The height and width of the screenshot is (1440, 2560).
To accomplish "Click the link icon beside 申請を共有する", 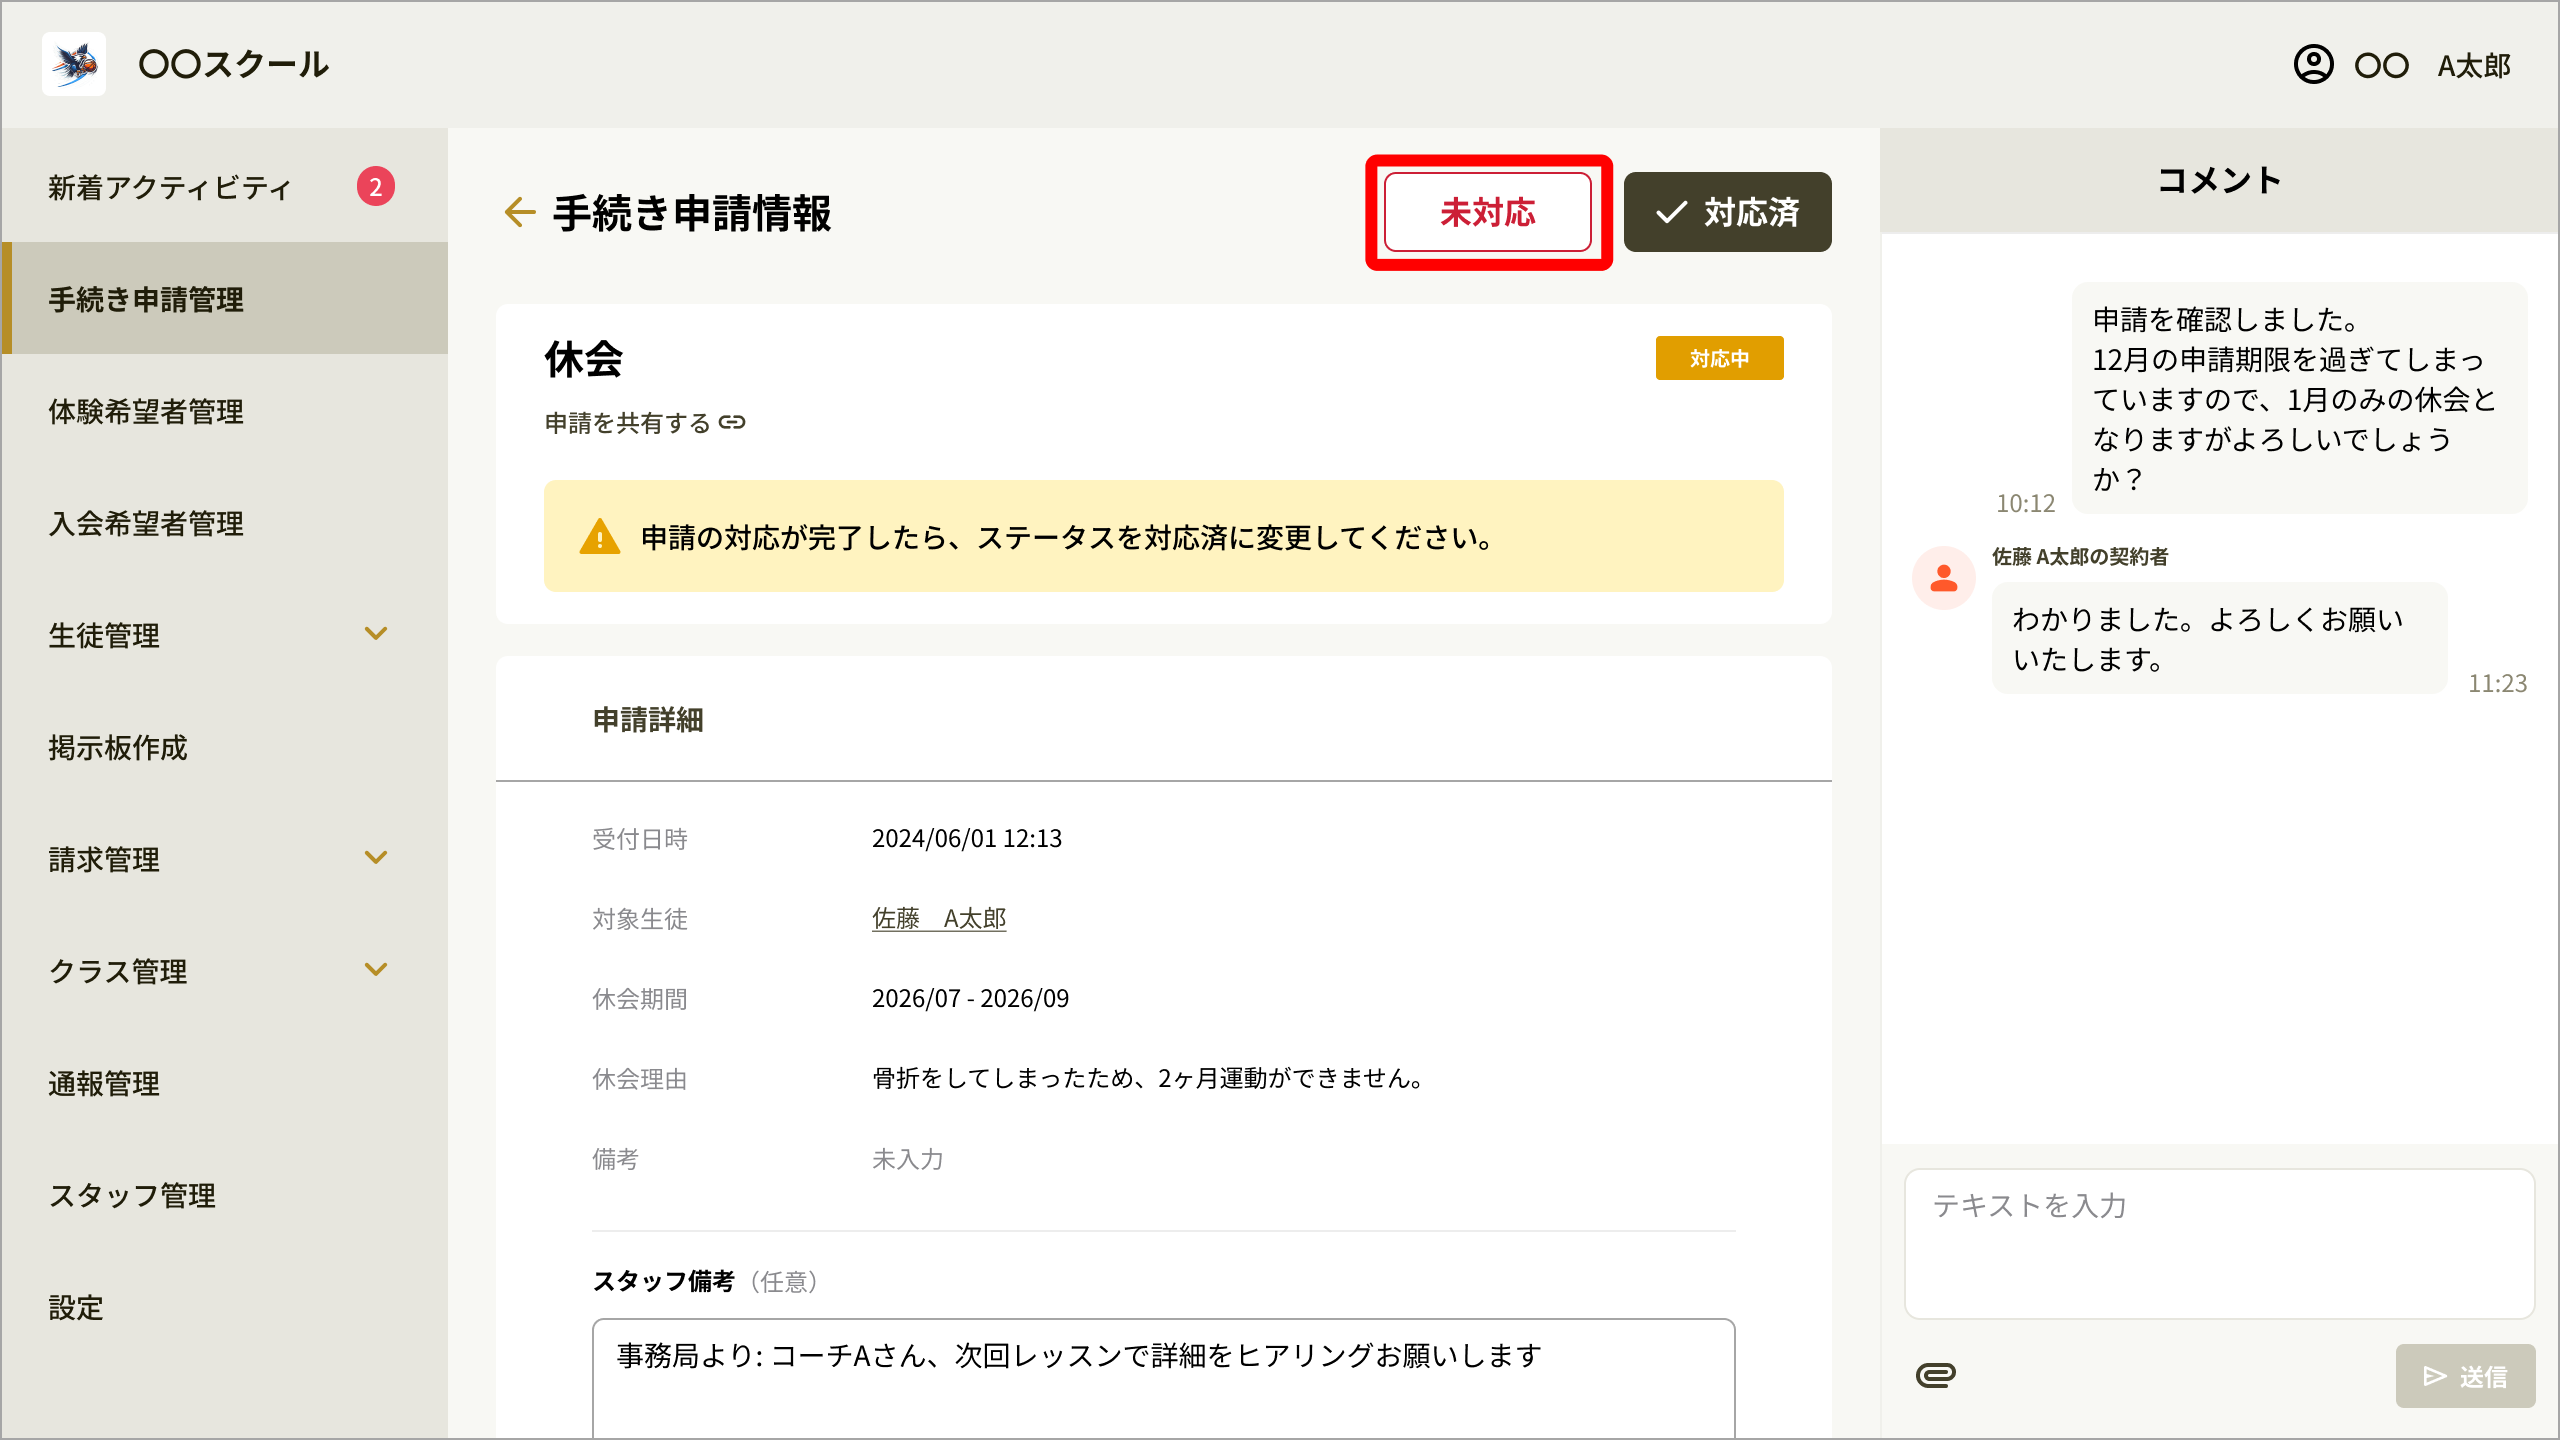I will pos(732,423).
